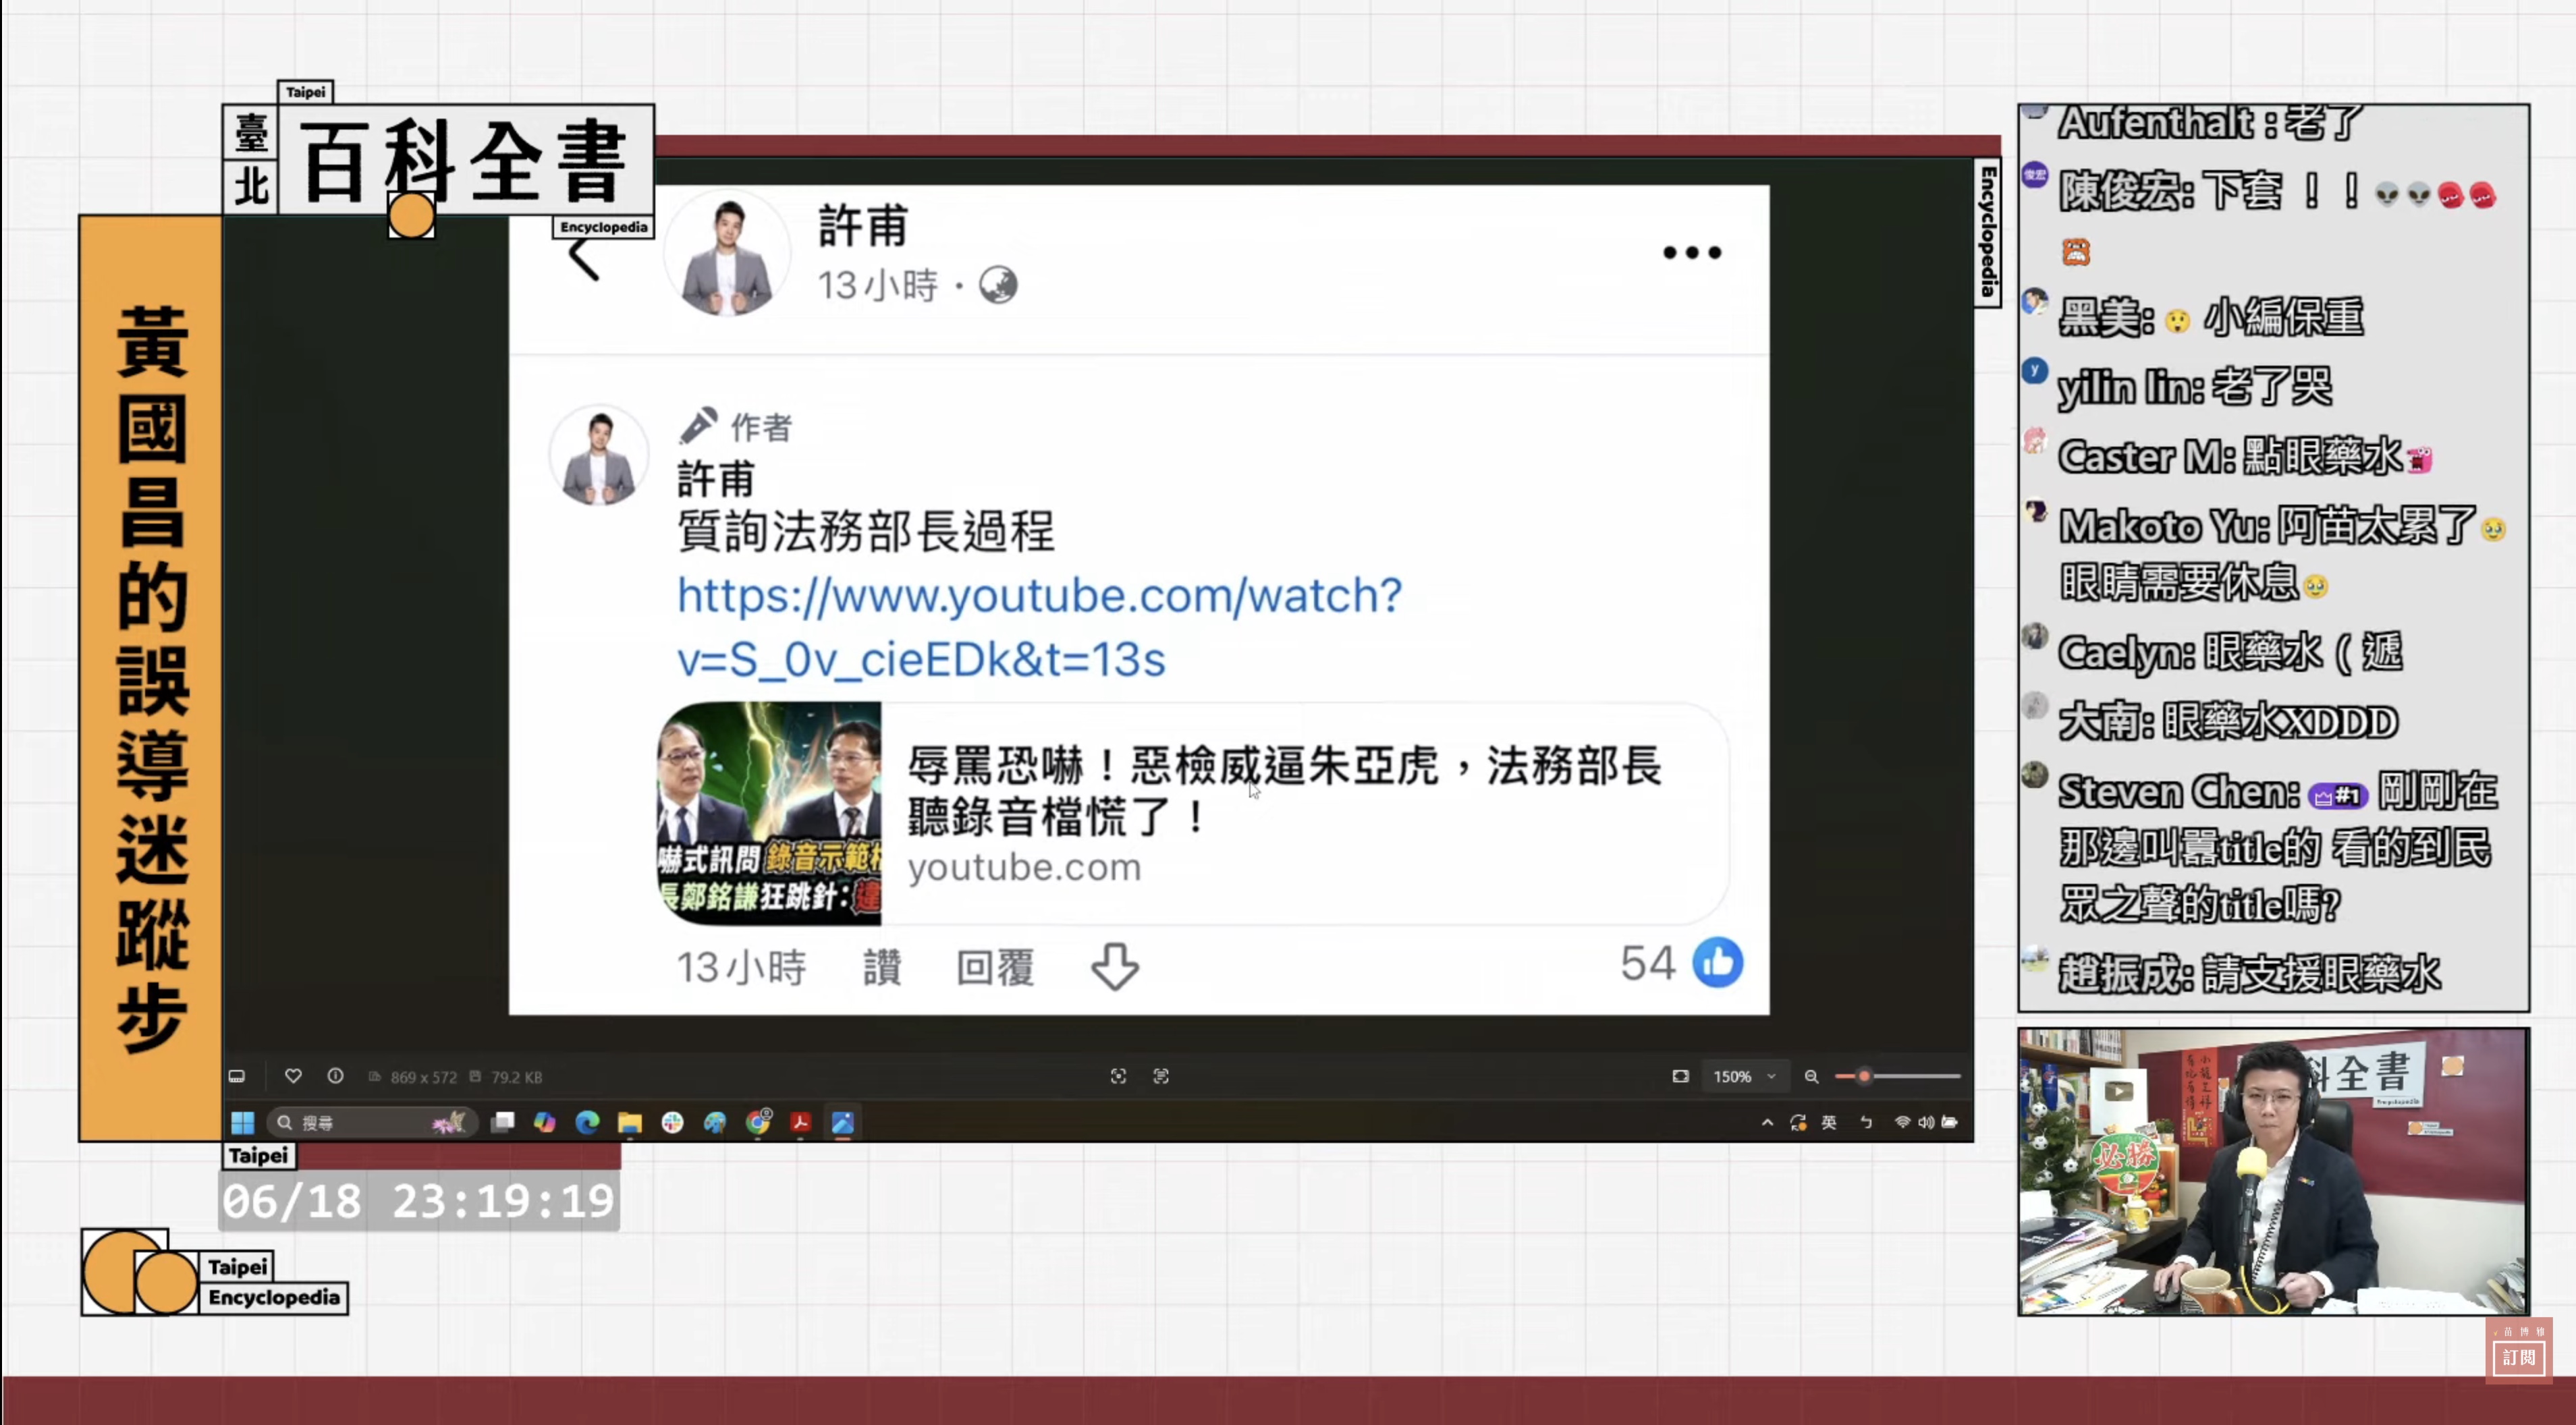Open Task View on the taskbar
The image size is (2576, 1425).
(502, 1122)
